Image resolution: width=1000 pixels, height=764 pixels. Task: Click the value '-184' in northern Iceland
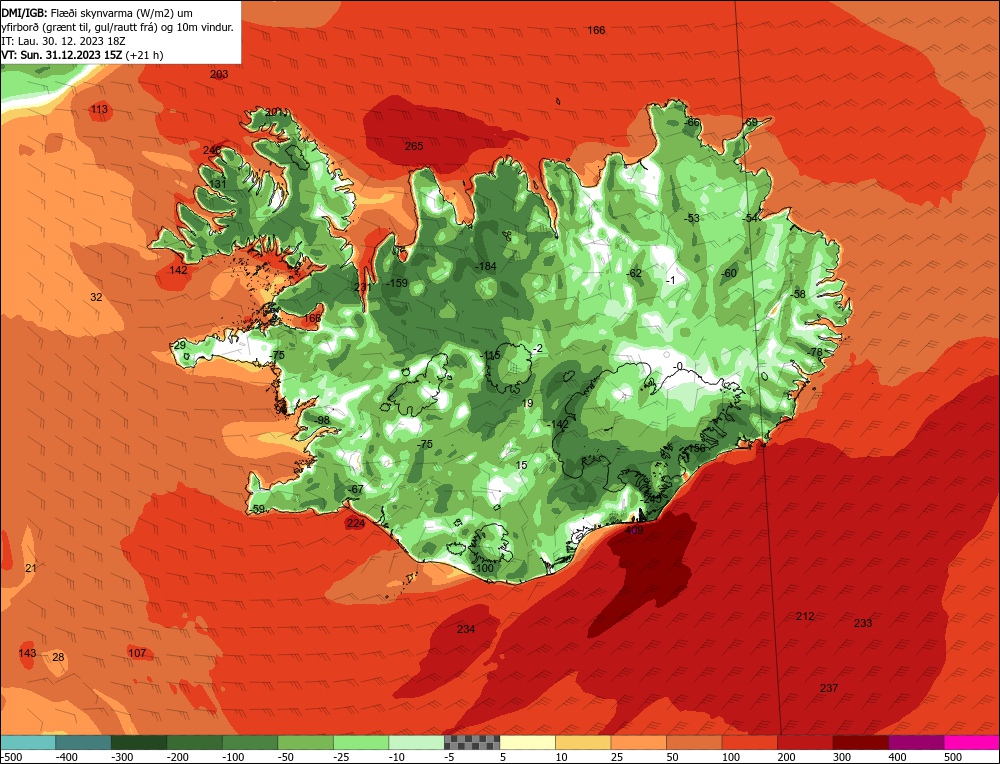(486, 266)
